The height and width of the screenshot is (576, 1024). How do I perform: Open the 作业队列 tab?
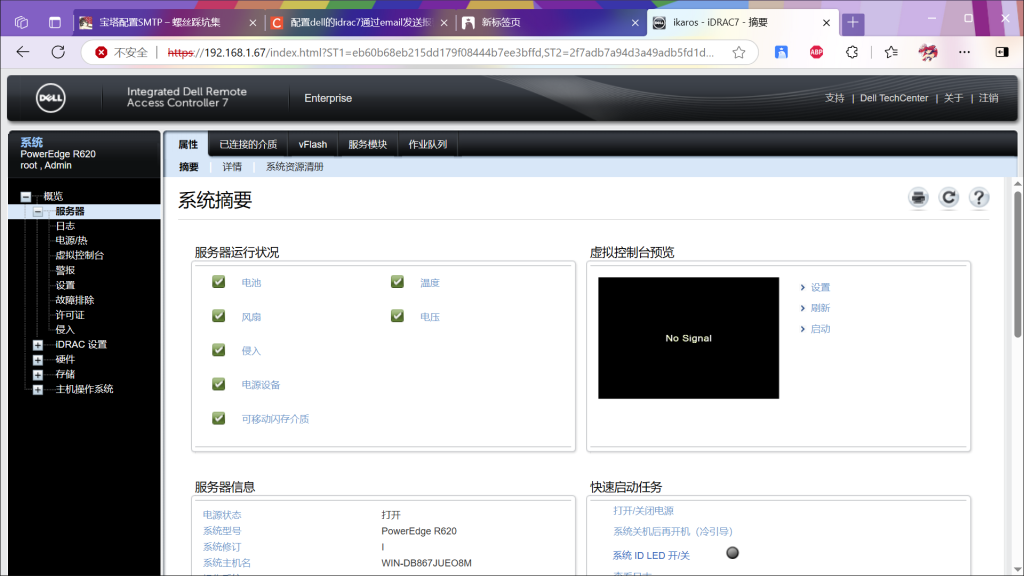[428, 144]
